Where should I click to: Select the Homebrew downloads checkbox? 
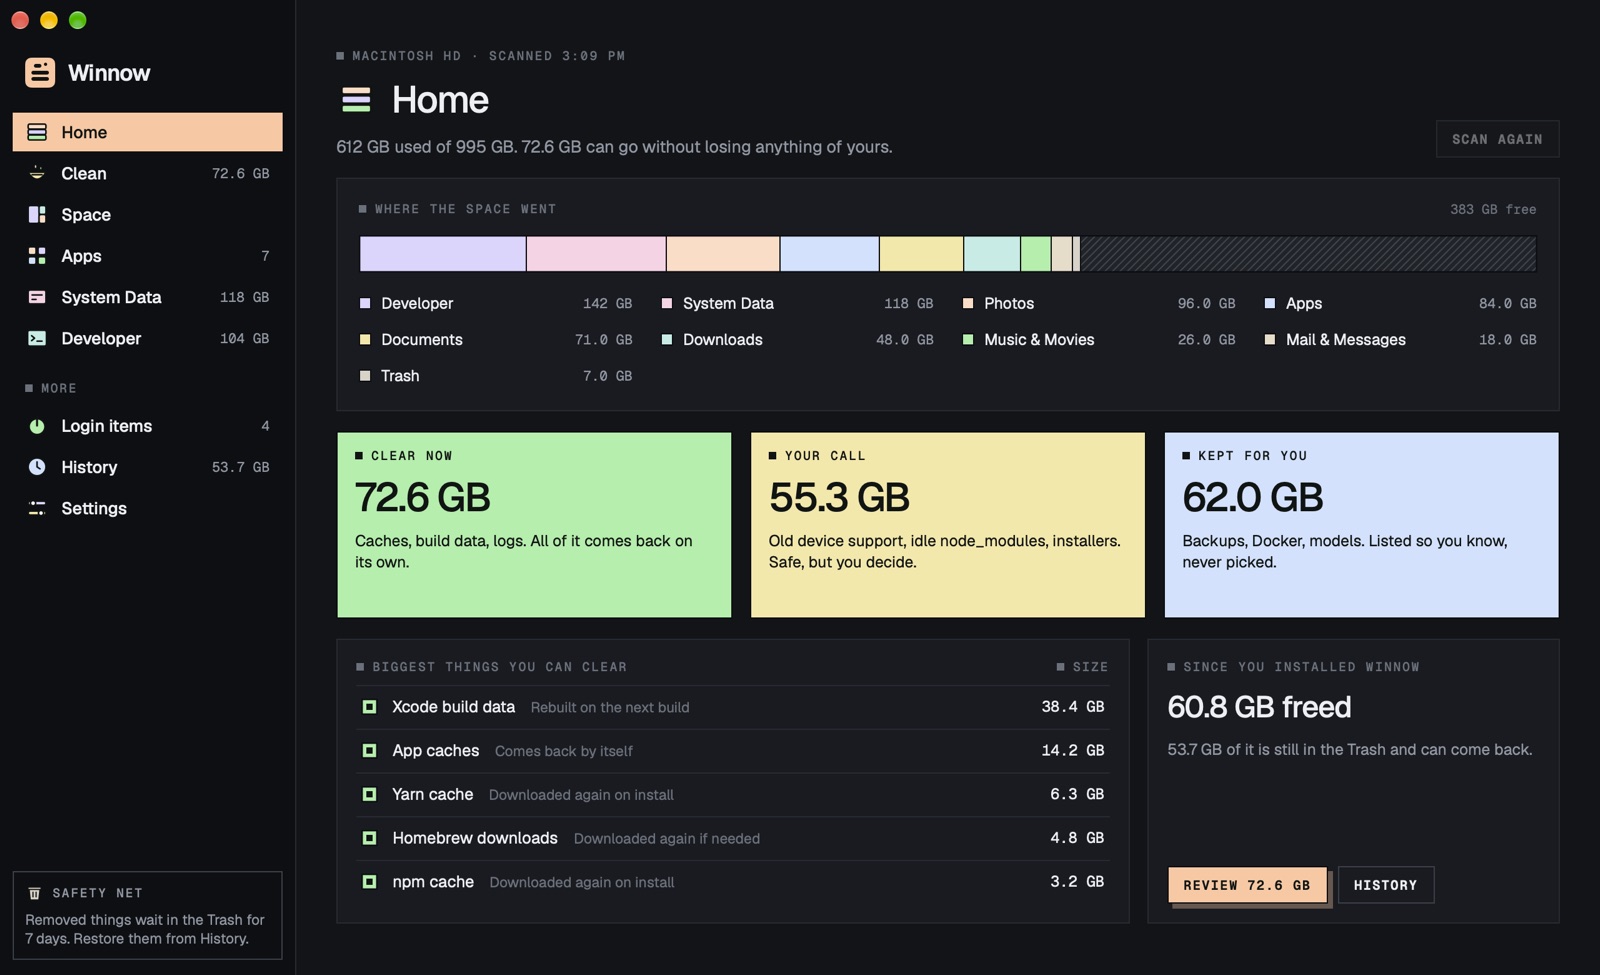point(369,838)
